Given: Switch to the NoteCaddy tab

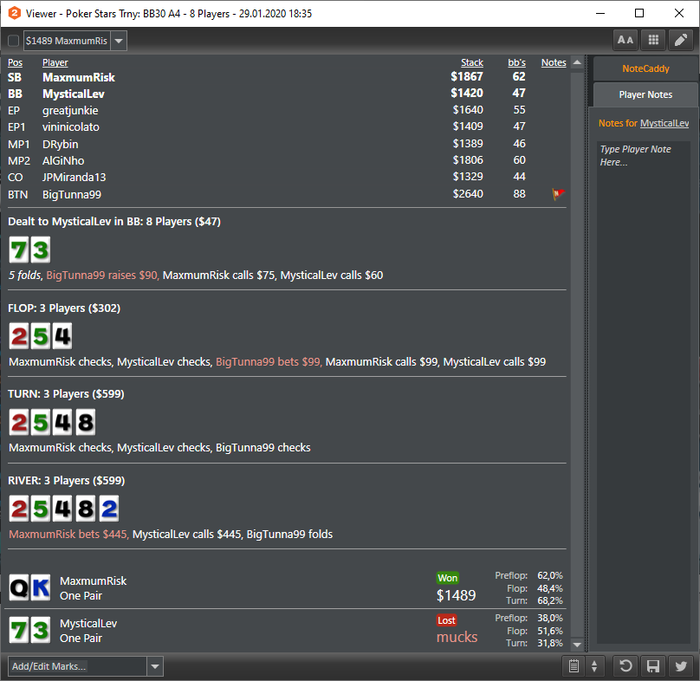Looking at the screenshot, I should pos(646,69).
